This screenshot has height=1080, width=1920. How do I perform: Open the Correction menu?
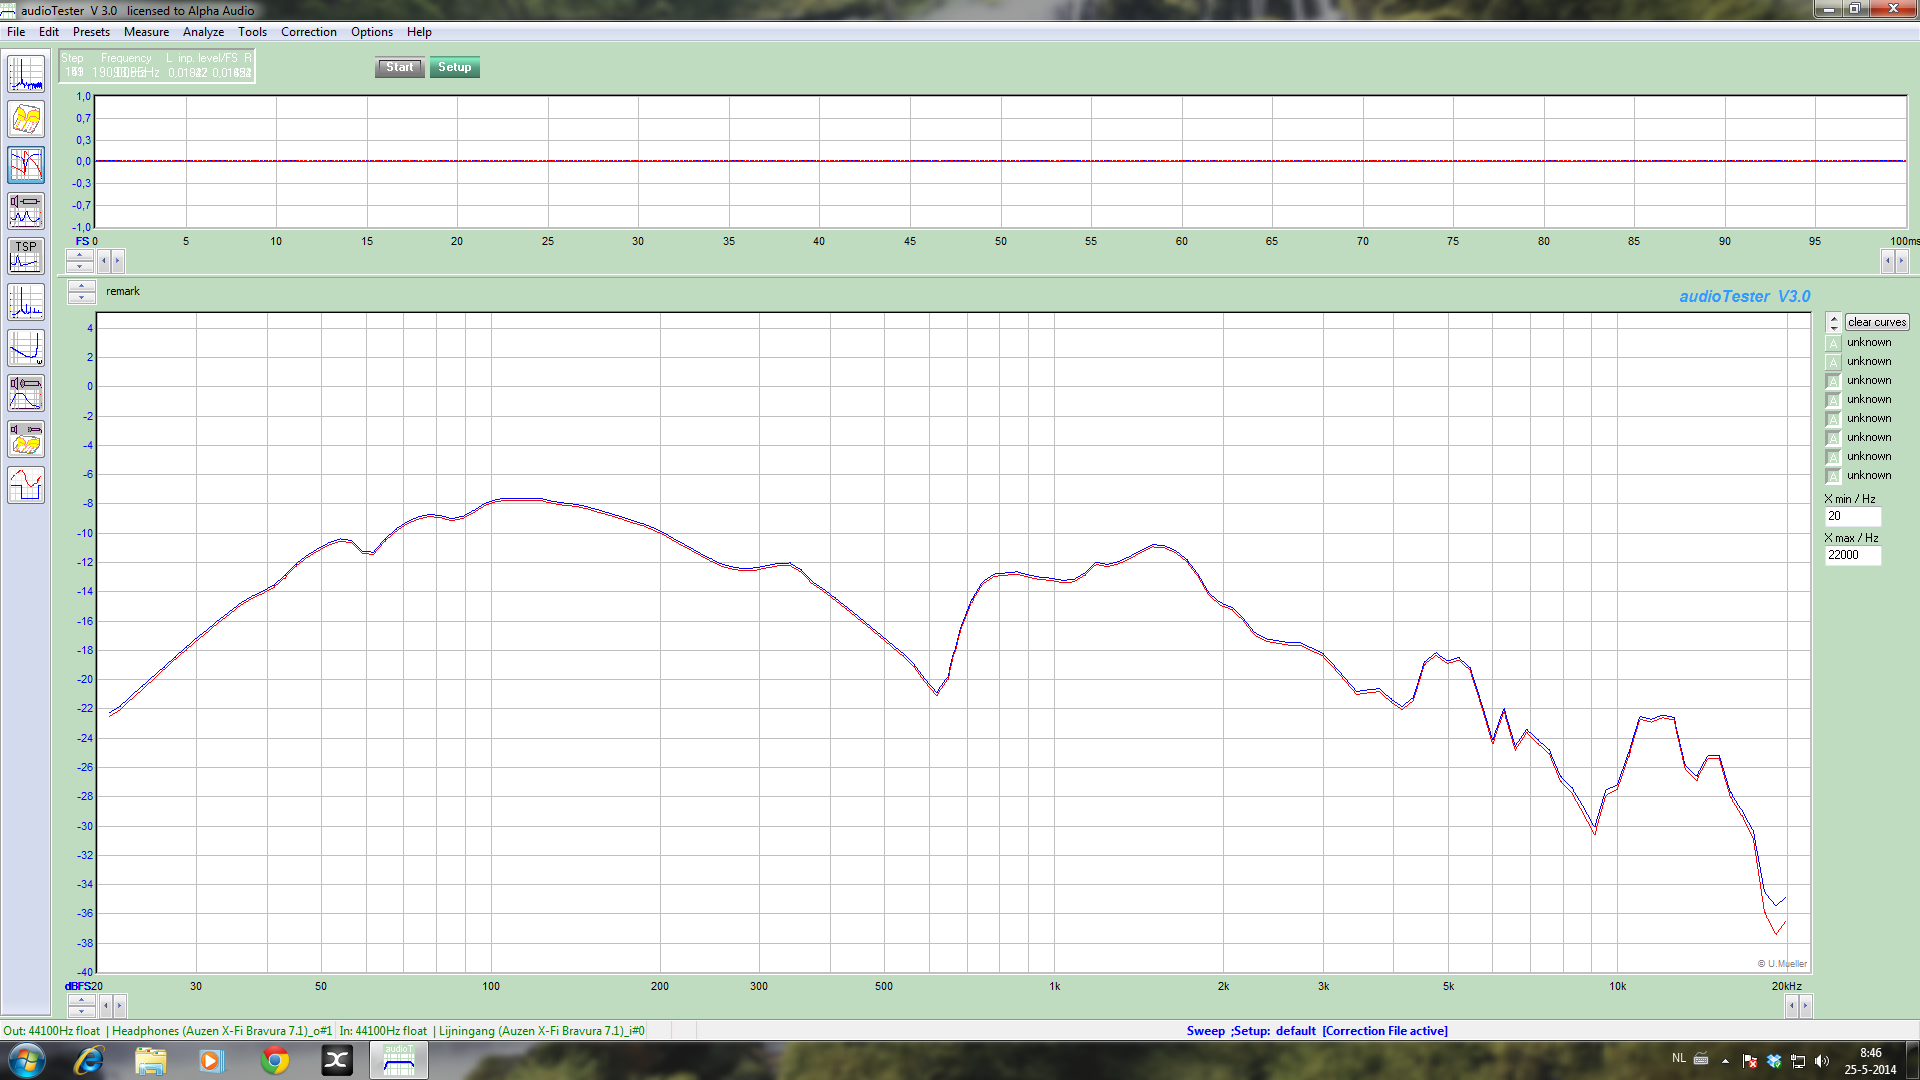pyautogui.click(x=308, y=32)
